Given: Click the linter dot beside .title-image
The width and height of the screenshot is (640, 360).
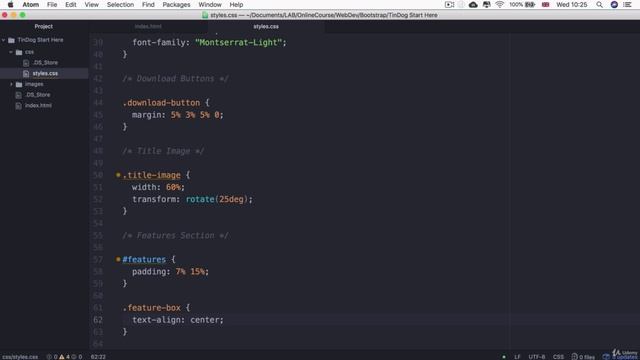Looking at the screenshot, I should pos(118,175).
